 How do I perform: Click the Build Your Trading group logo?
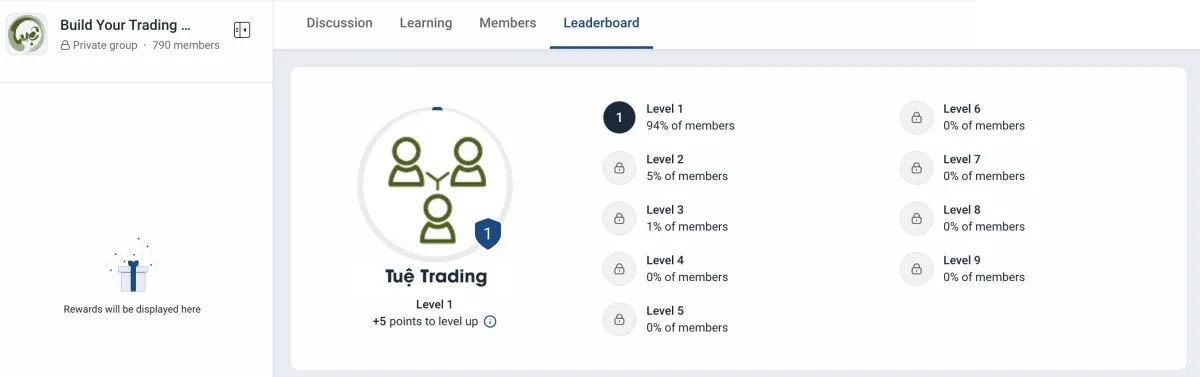tap(27, 34)
